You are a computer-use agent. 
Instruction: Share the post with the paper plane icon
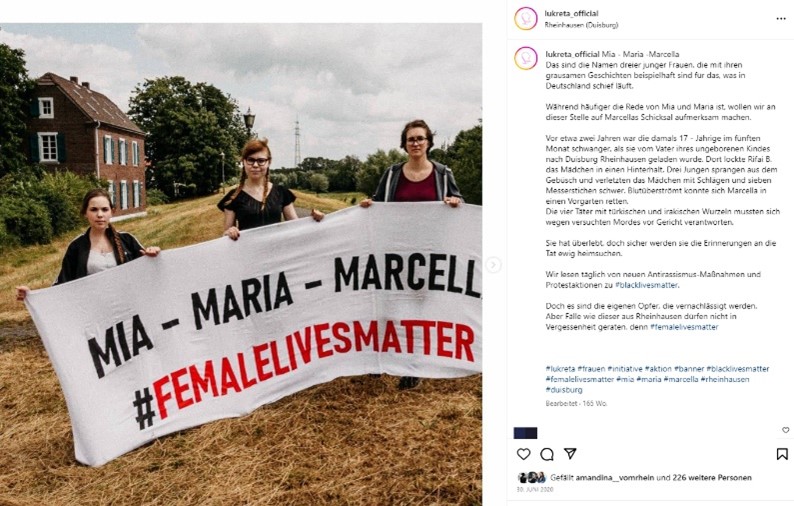tap(570, 454)
